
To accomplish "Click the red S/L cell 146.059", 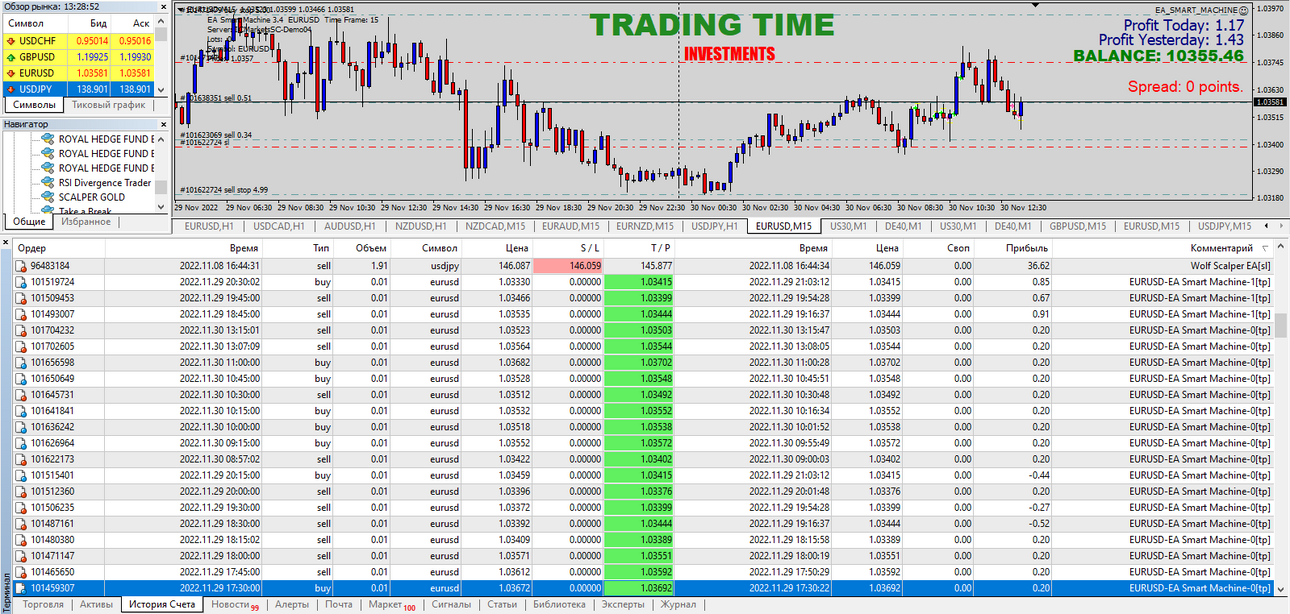I will 568,266.
